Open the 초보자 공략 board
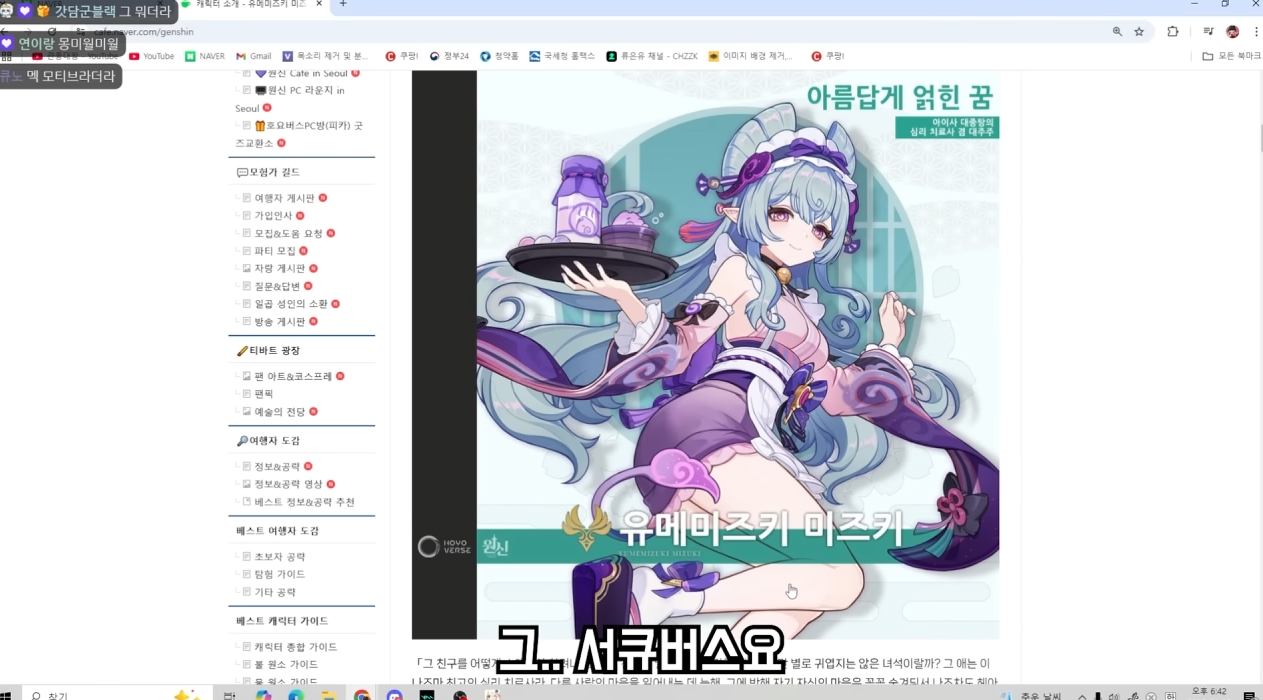Viewport: 1263px width, 700px height. [280, 556]
